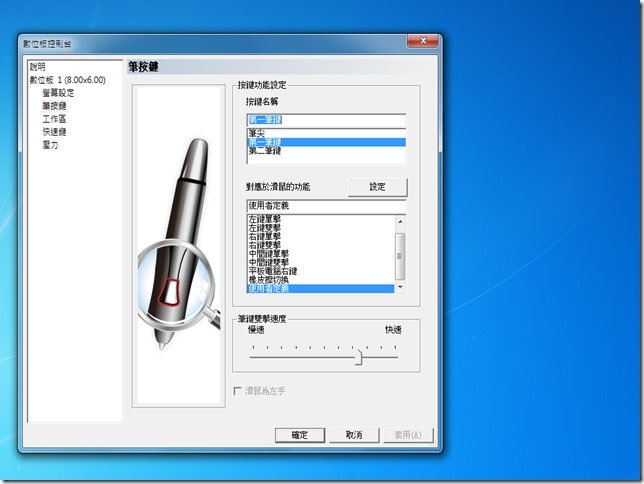The width and height of the screenshot is (644, 484).
Task: Toggle the 滑鼠為左手 checkbox
Action: (237, 390)
